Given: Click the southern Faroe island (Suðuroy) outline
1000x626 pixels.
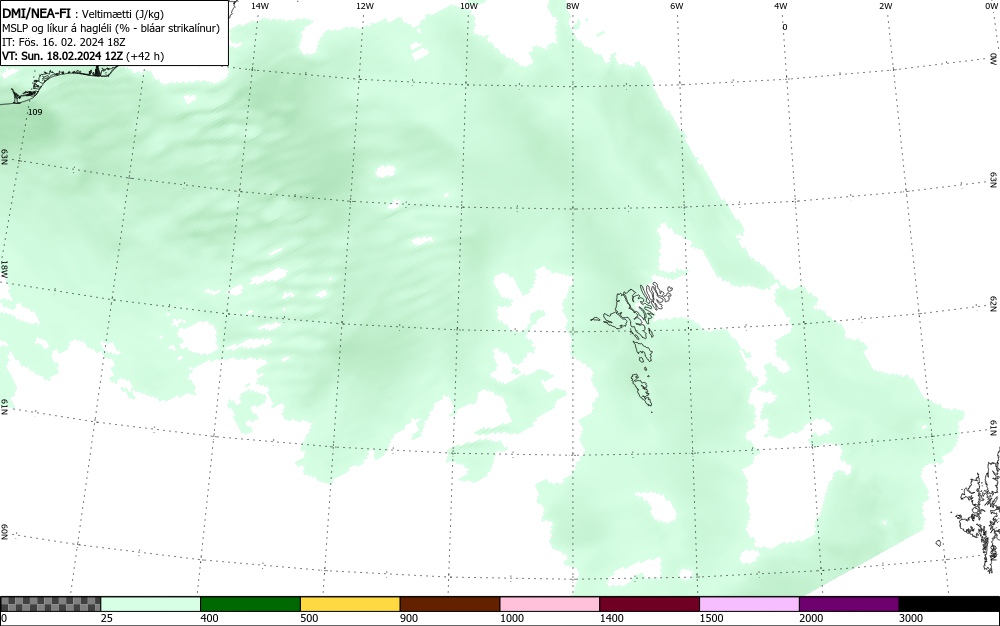Looking at the screenshot, I should click(642, 389).
